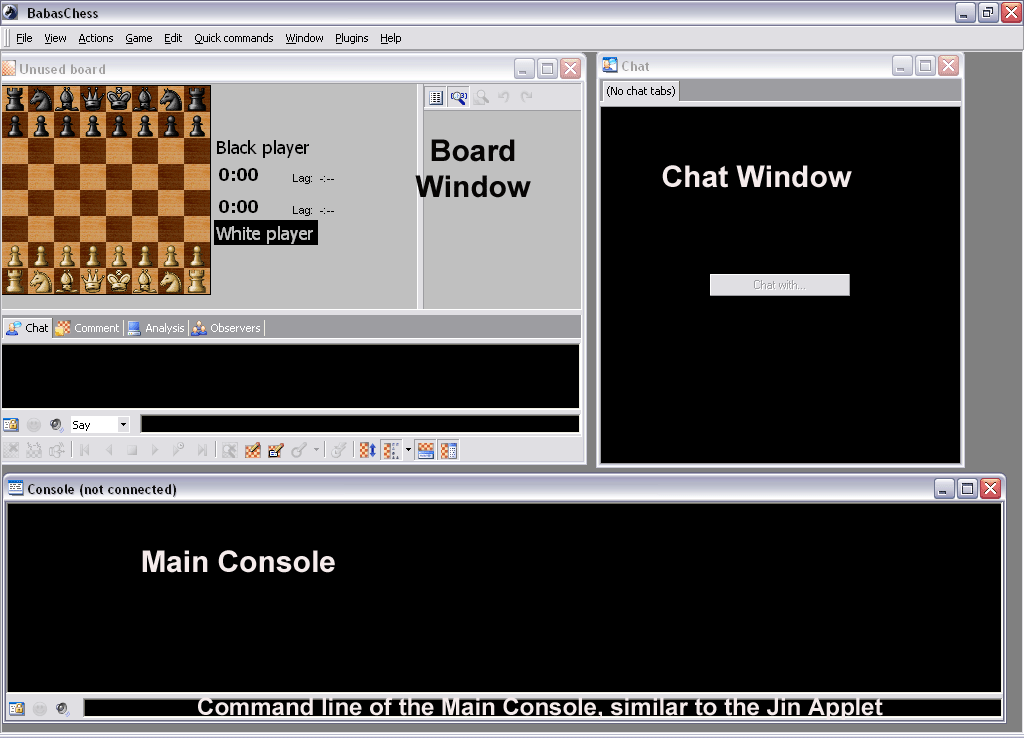Screen dimensions: 1024x738
Task: Click the white king on the chessboard
Action: (x=119, y=281)
